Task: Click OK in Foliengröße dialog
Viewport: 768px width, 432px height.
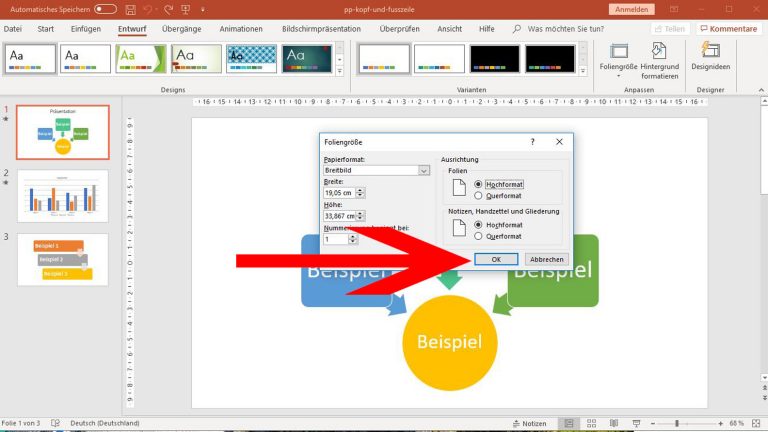Action: pyautogui.click(x=496, y=259)
